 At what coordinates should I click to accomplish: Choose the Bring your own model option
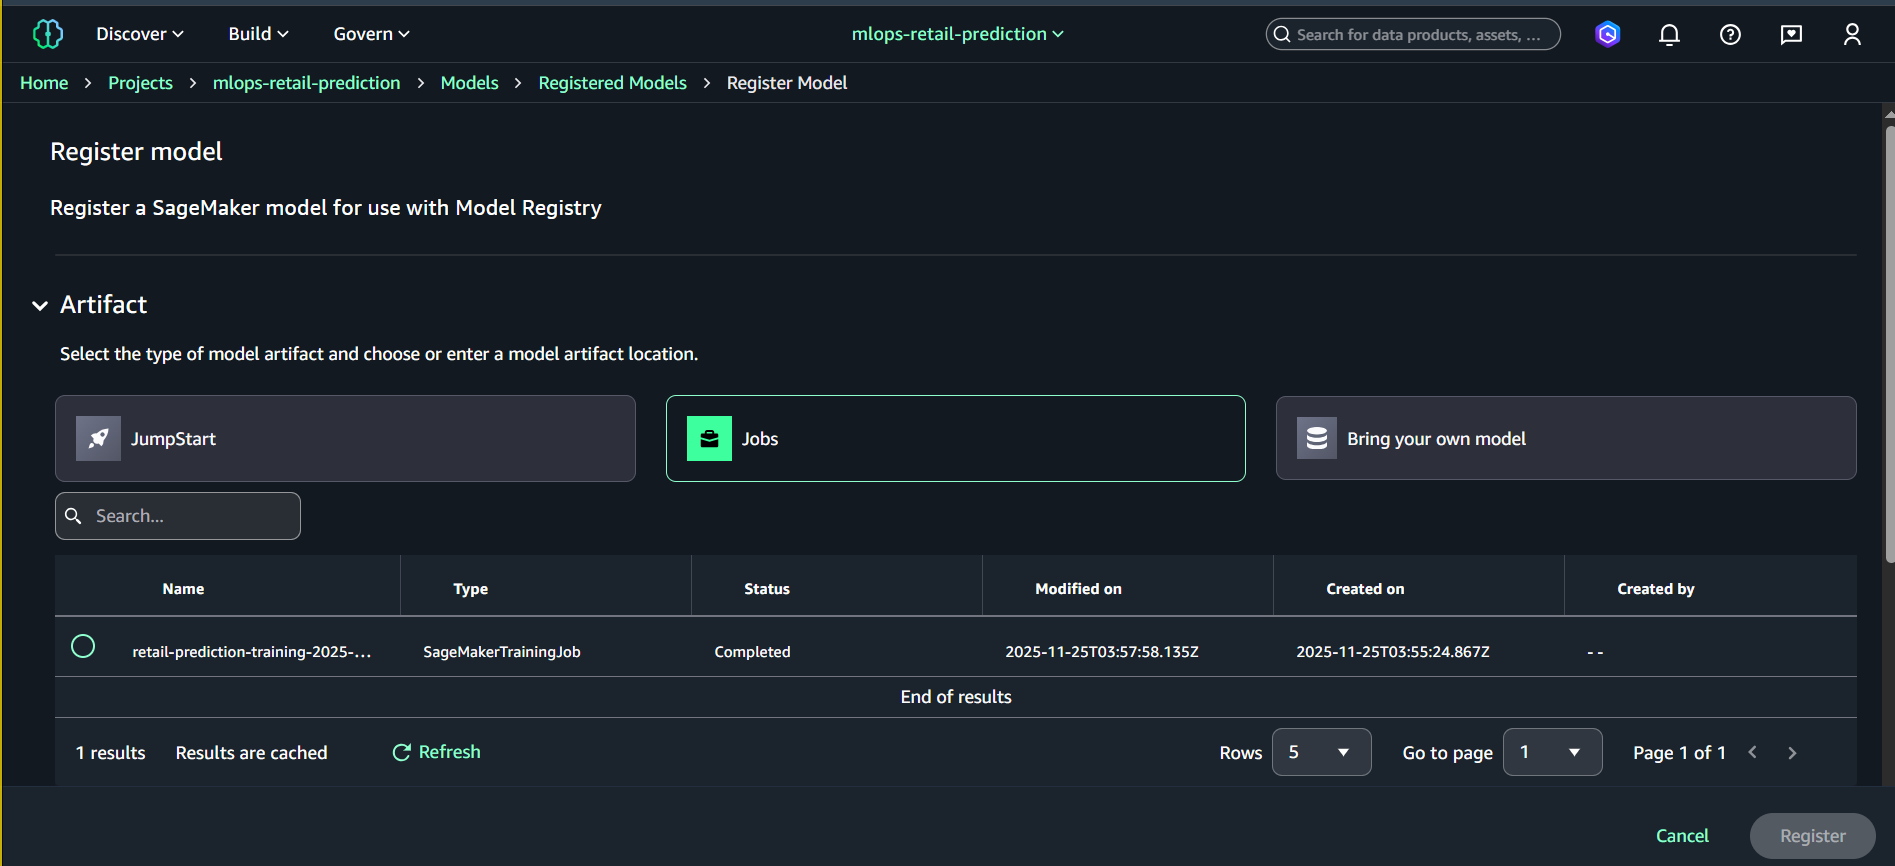[x=1566, y=438]
